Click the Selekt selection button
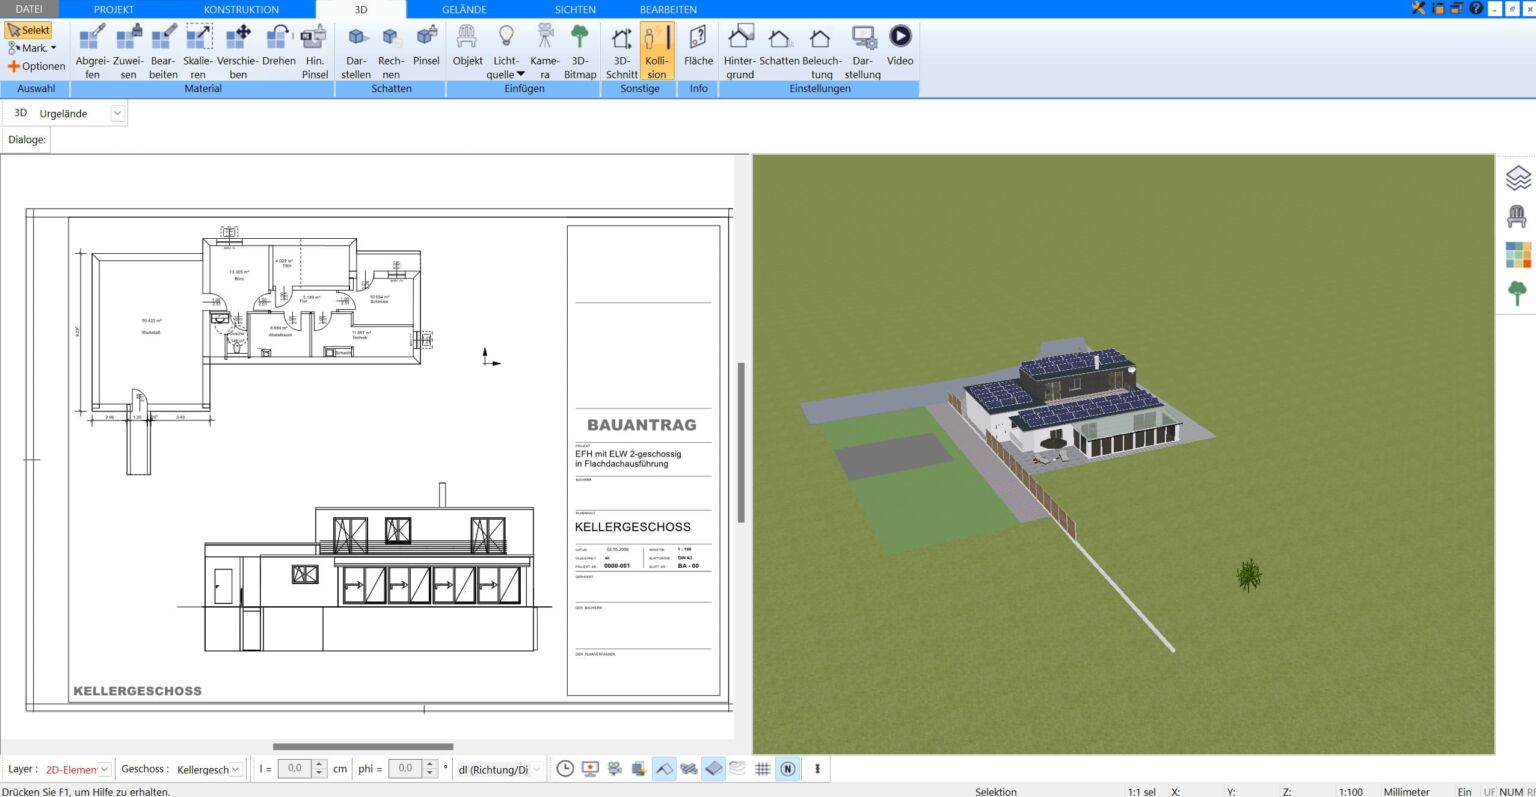Viewport: 1536px width, 797px height. click(x=28, y=30)
